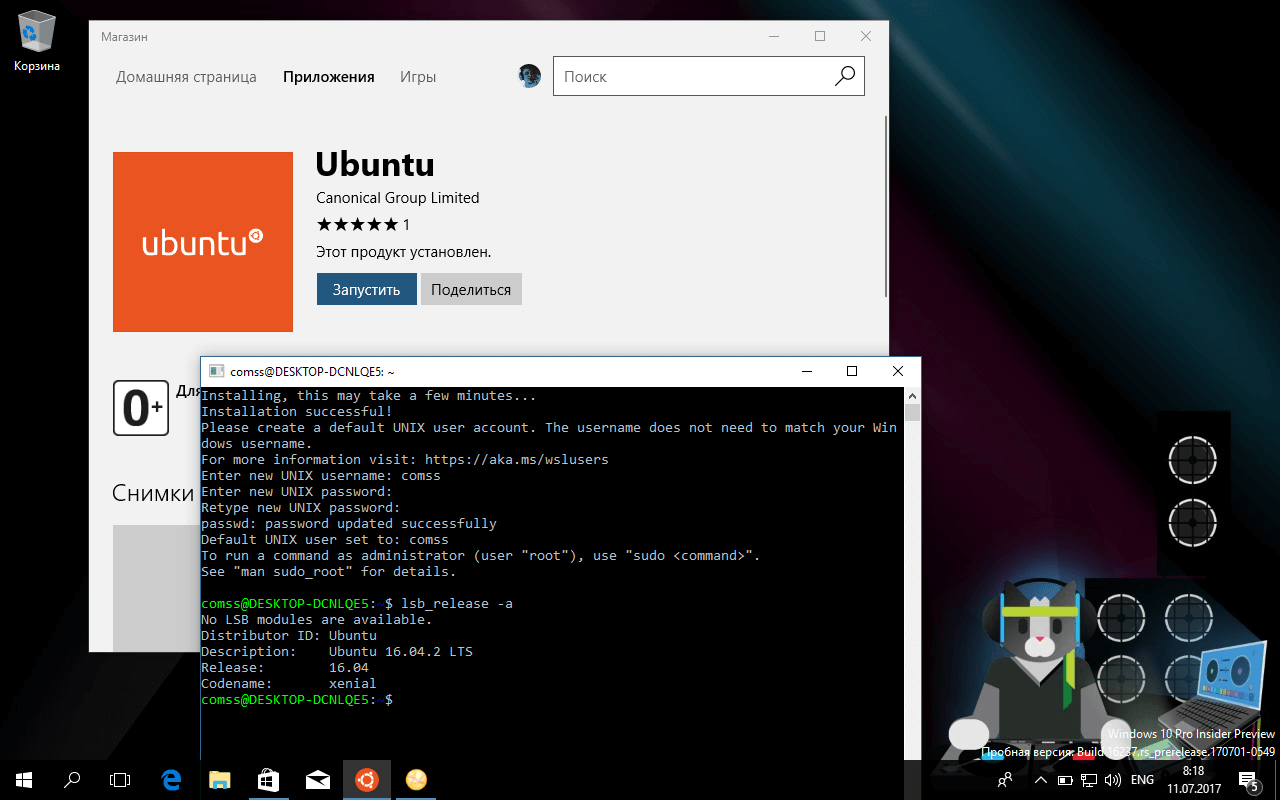Switch to the Игры tab

tap(418, 76)
